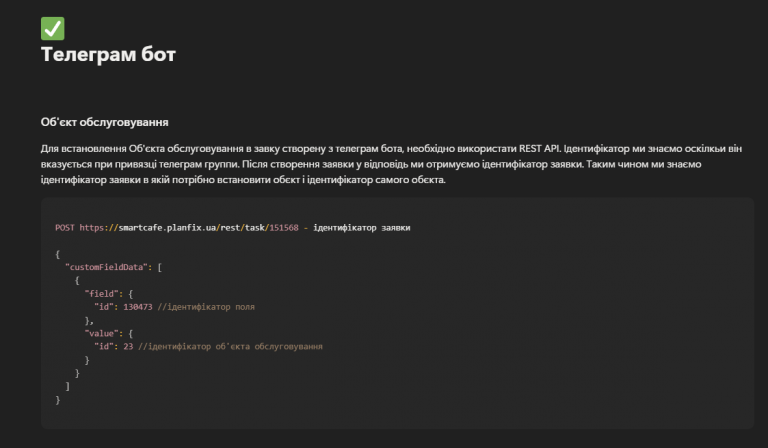Click the field id value 130473

[138, 307]
